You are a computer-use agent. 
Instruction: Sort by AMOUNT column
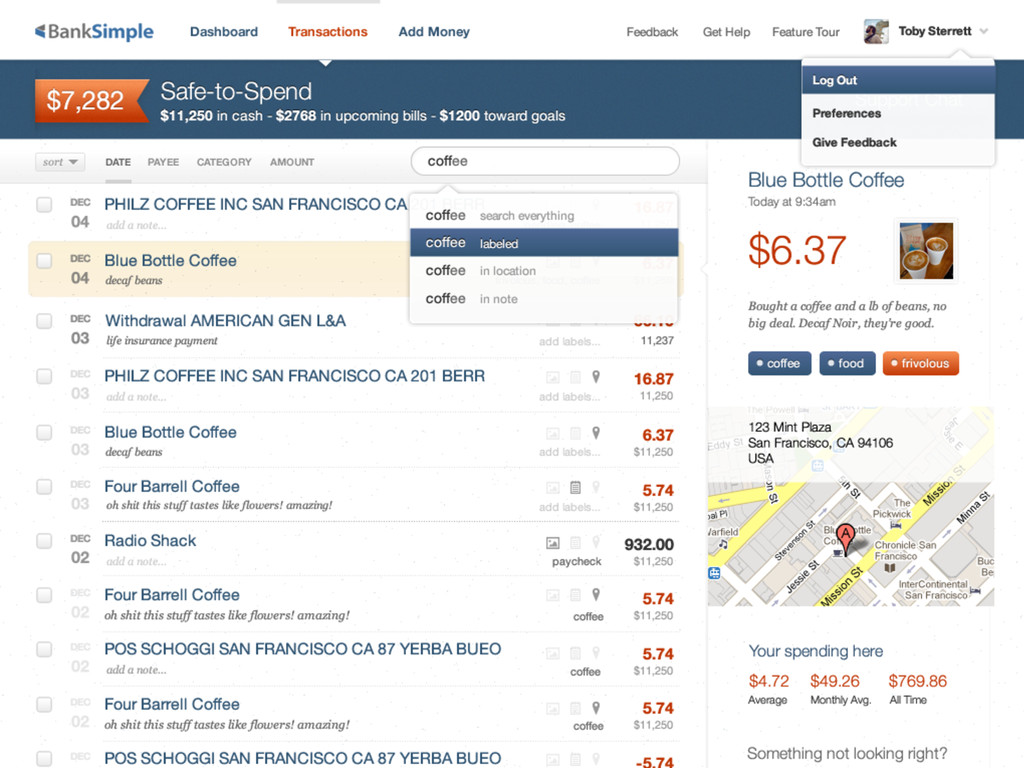292,162
